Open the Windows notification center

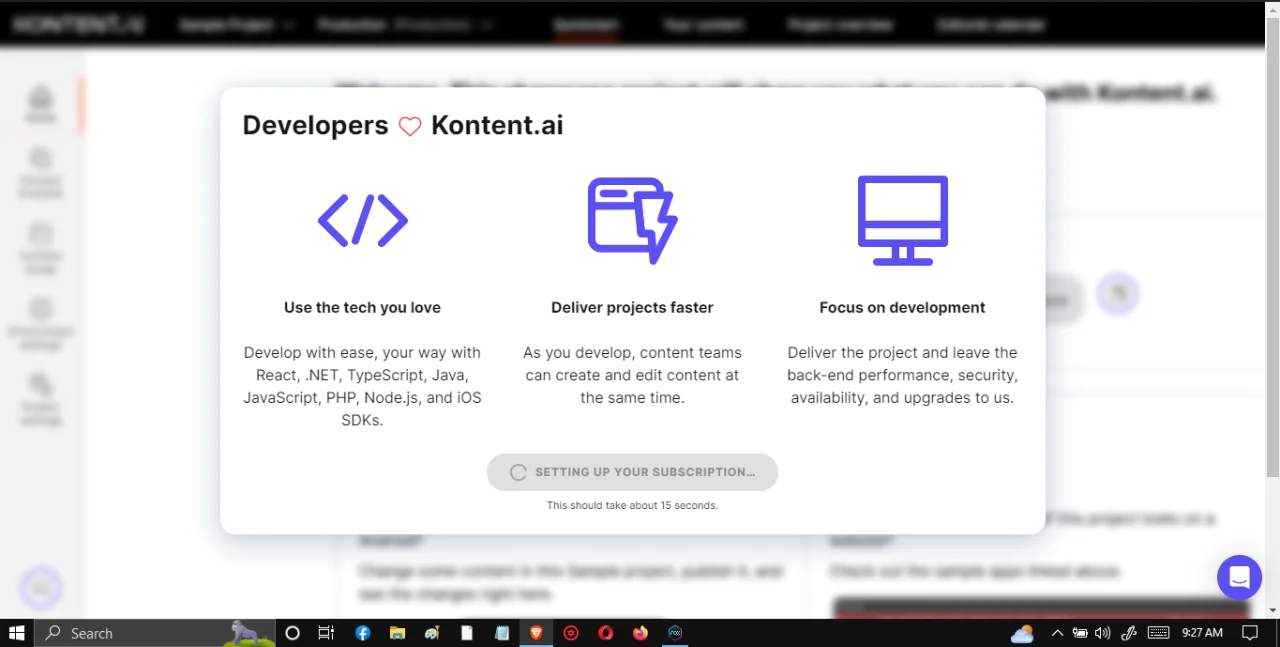(1250, 633)
